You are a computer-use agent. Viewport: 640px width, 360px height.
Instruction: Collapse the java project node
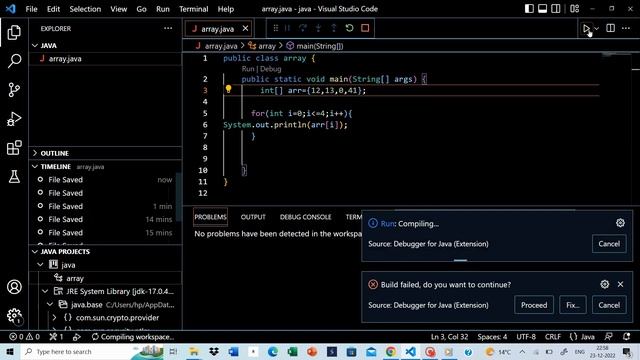pyautogui.click(x=40, y=265)
